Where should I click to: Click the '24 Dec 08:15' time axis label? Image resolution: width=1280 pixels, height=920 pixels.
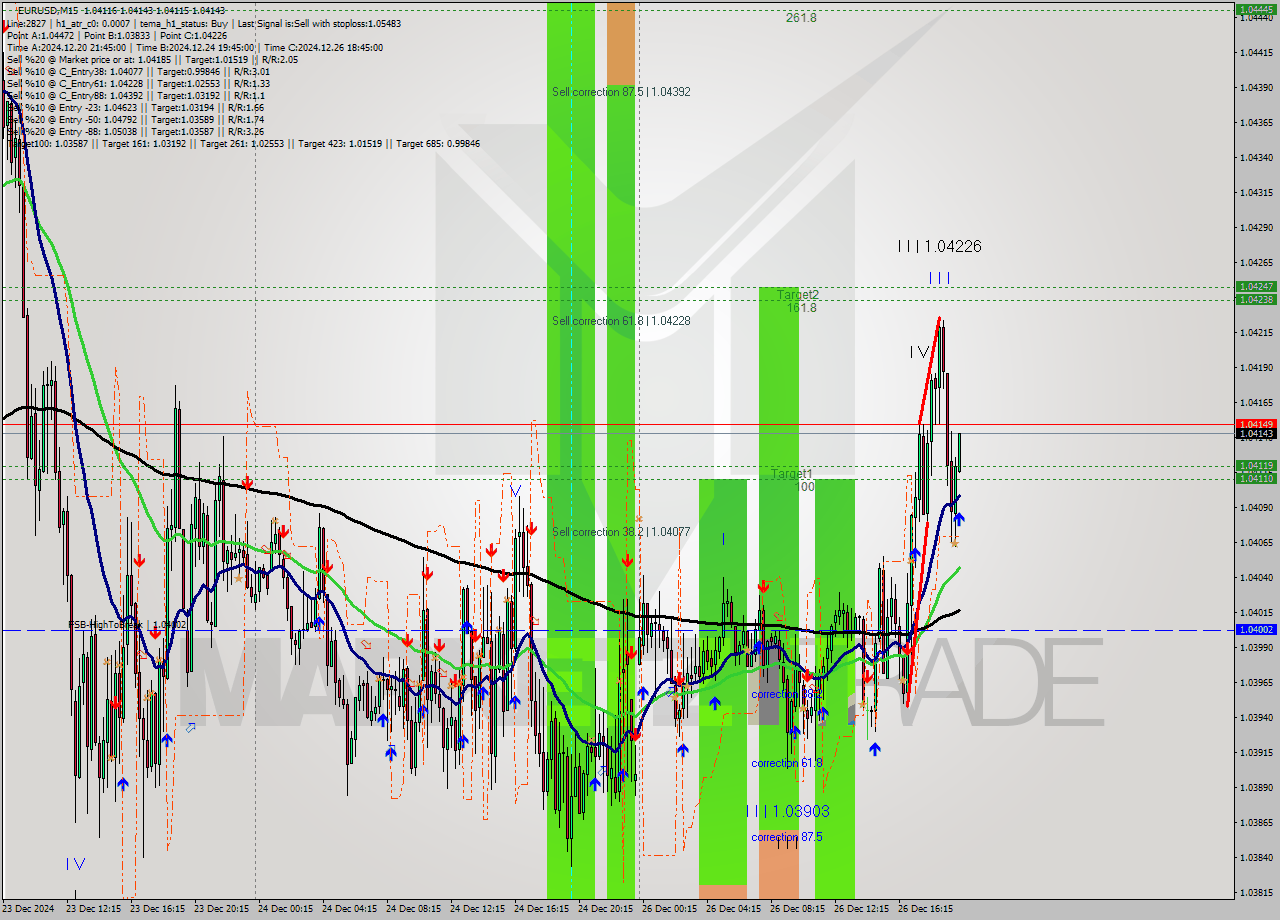[x=413, y=909]
